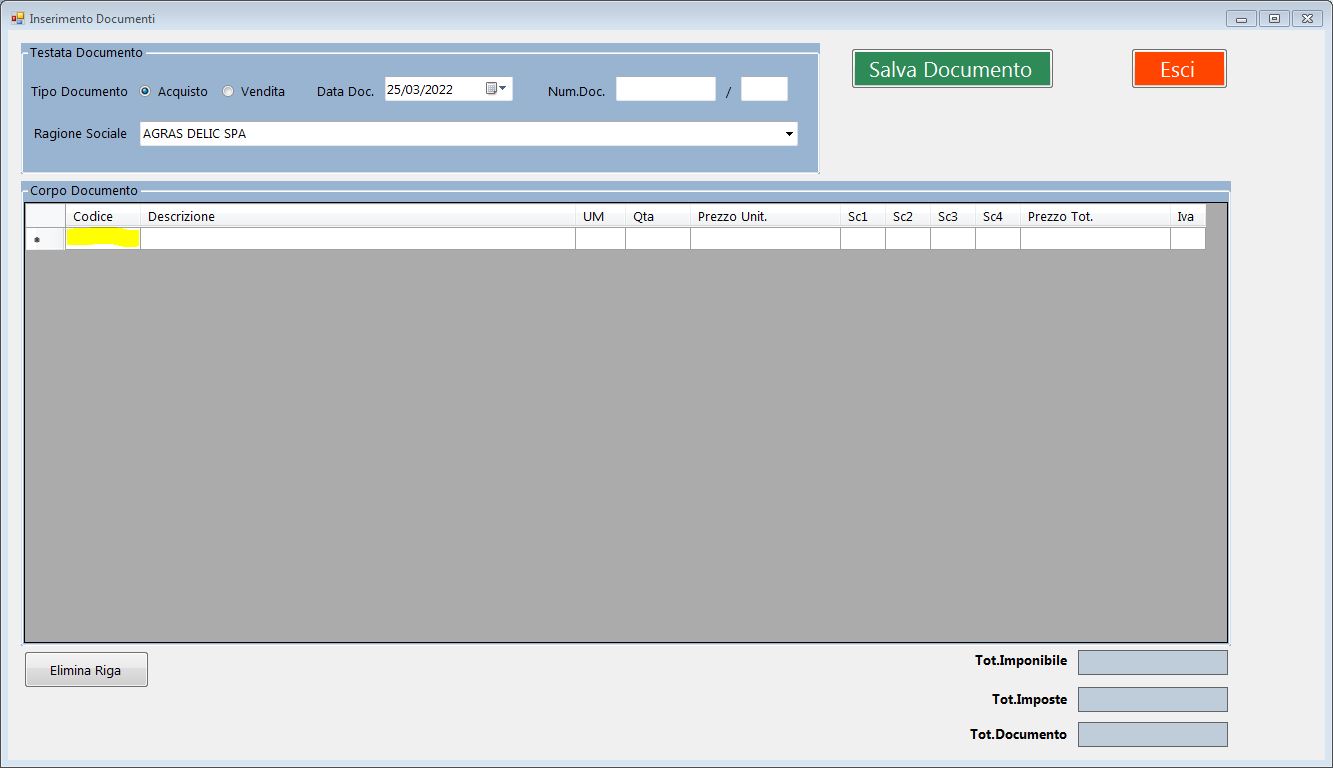Click the window icon in the title bar
This screenshot has width=1333, height=768.
click(17, 18)
